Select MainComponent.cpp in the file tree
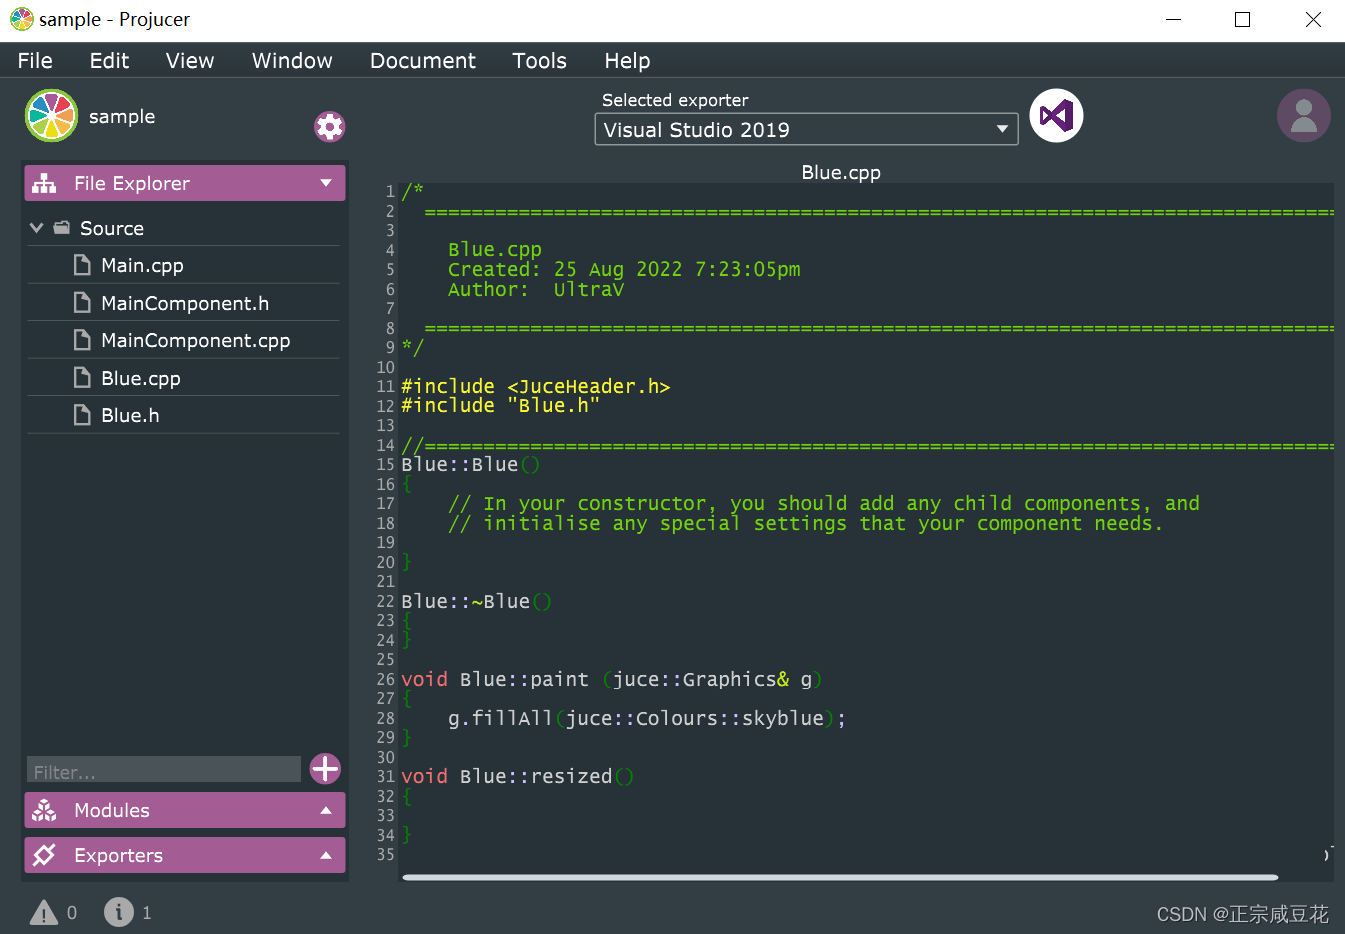1345x934 pixels. pyautogui.click(x=195, y=340)
